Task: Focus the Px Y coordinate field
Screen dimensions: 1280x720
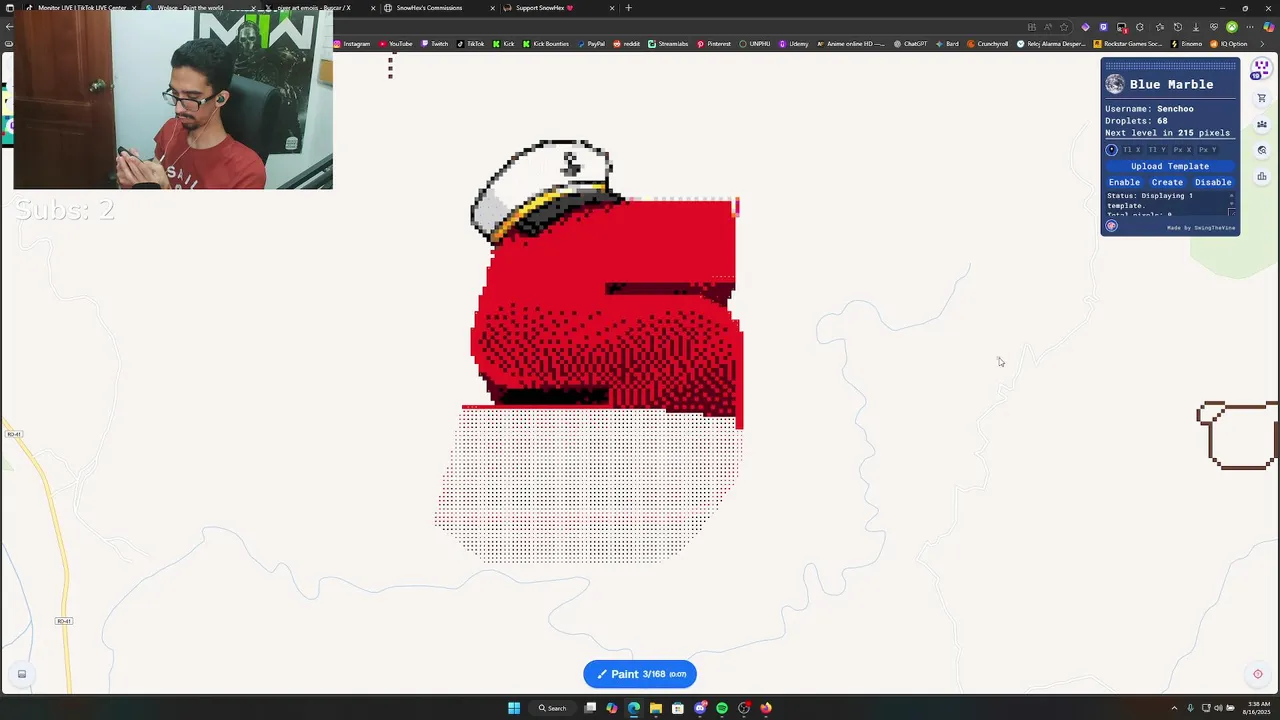Action: point(1209,150)
